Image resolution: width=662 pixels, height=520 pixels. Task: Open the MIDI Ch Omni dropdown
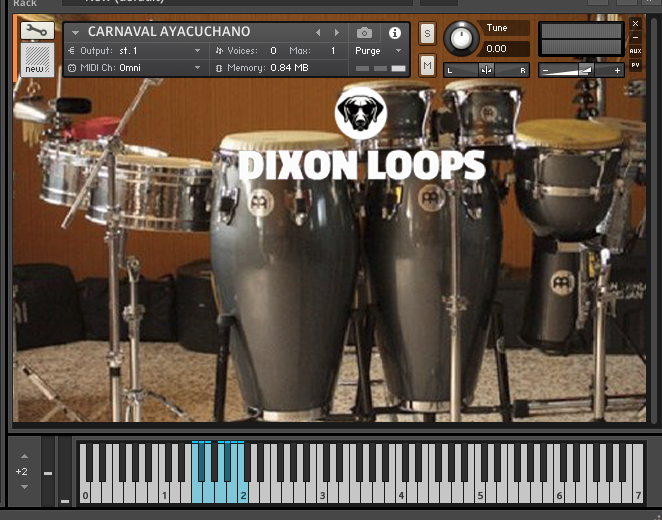(197, 68)
